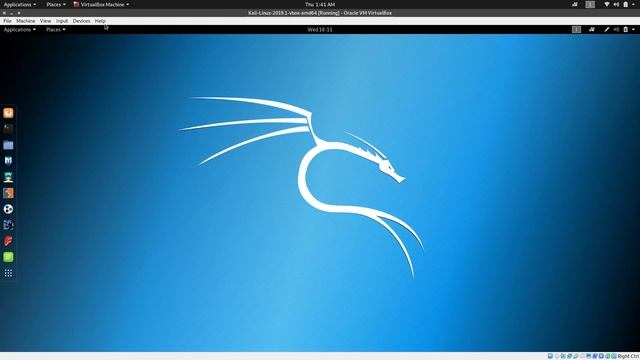Screen dimensions: 640x360
Task: Expand the Kali guest Places menu
Action: coord(56,29)
